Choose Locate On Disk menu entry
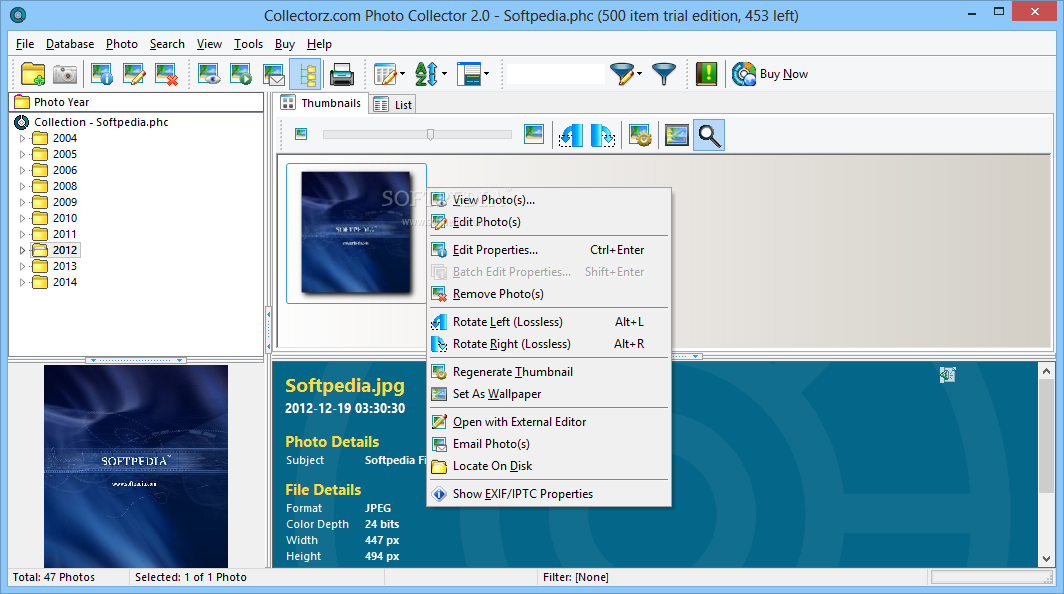This screenshot has width=1064, height=594. click(548, 466)
